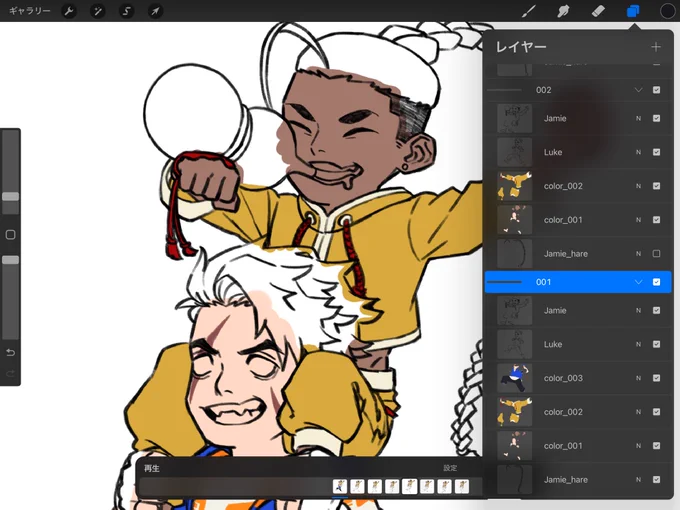Hide Luke layer in group 001

pos(657,344)
